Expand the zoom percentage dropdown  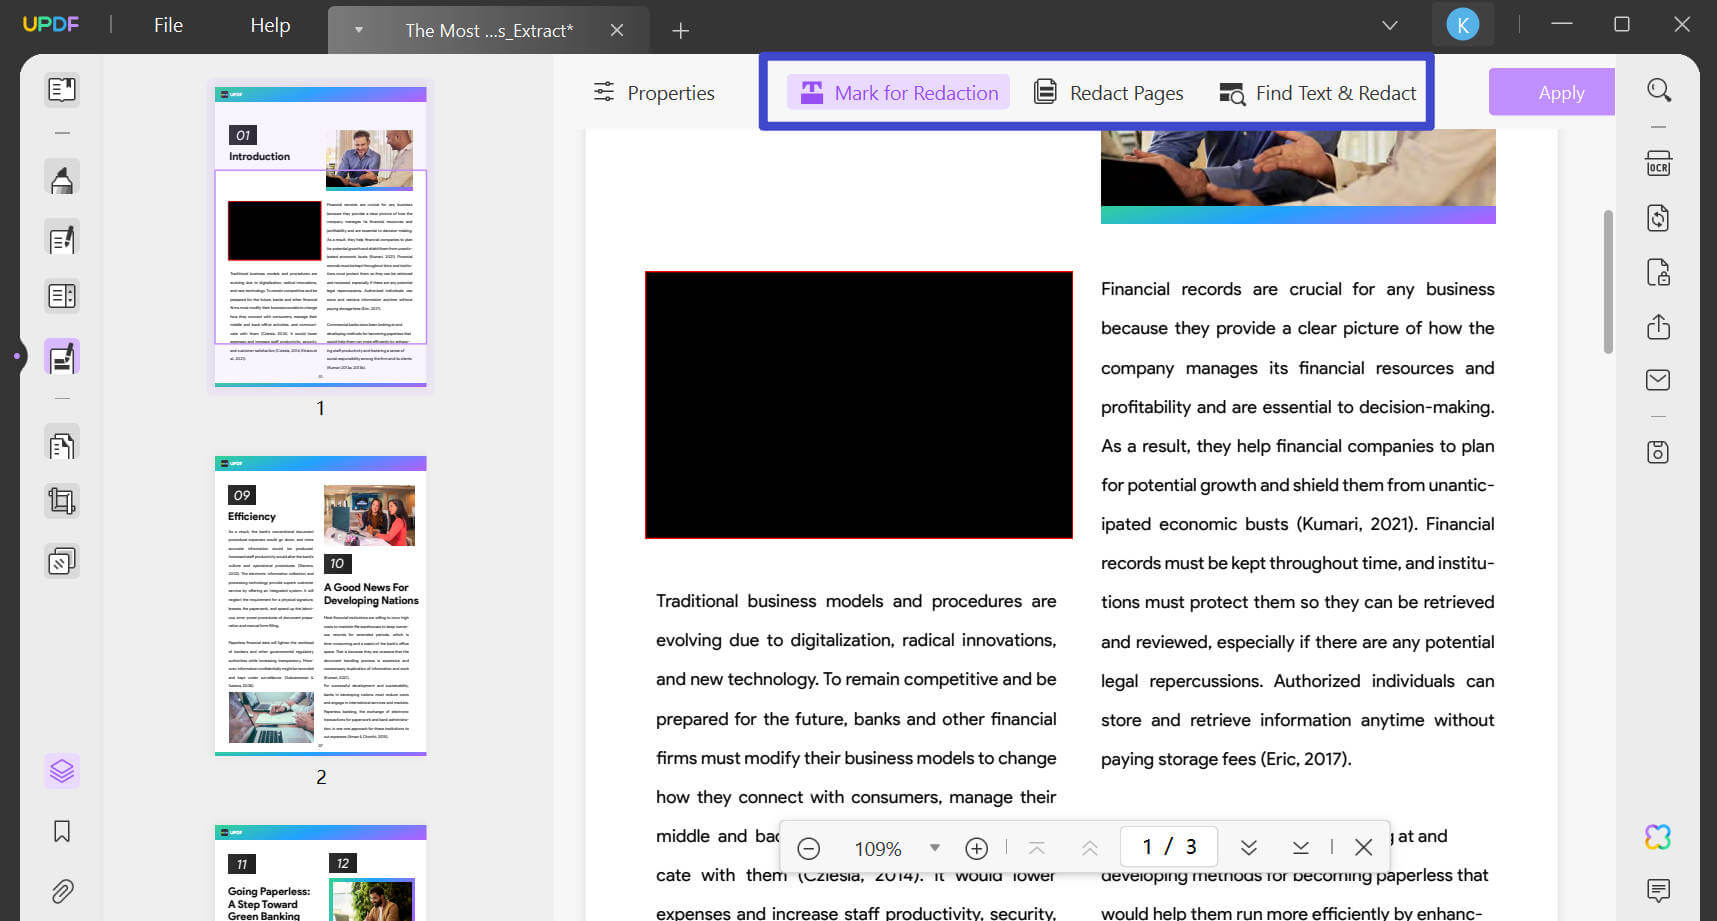(x=934, y=847)
